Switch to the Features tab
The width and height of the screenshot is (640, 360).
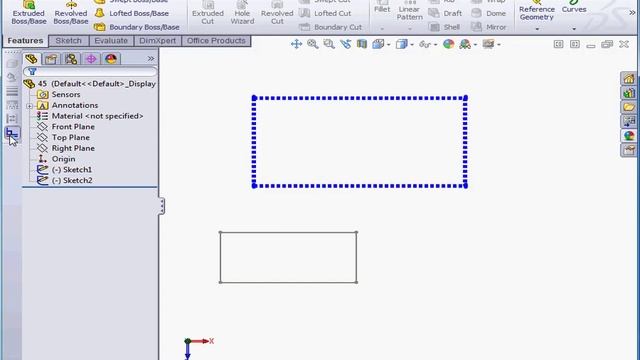coord(25,41)
